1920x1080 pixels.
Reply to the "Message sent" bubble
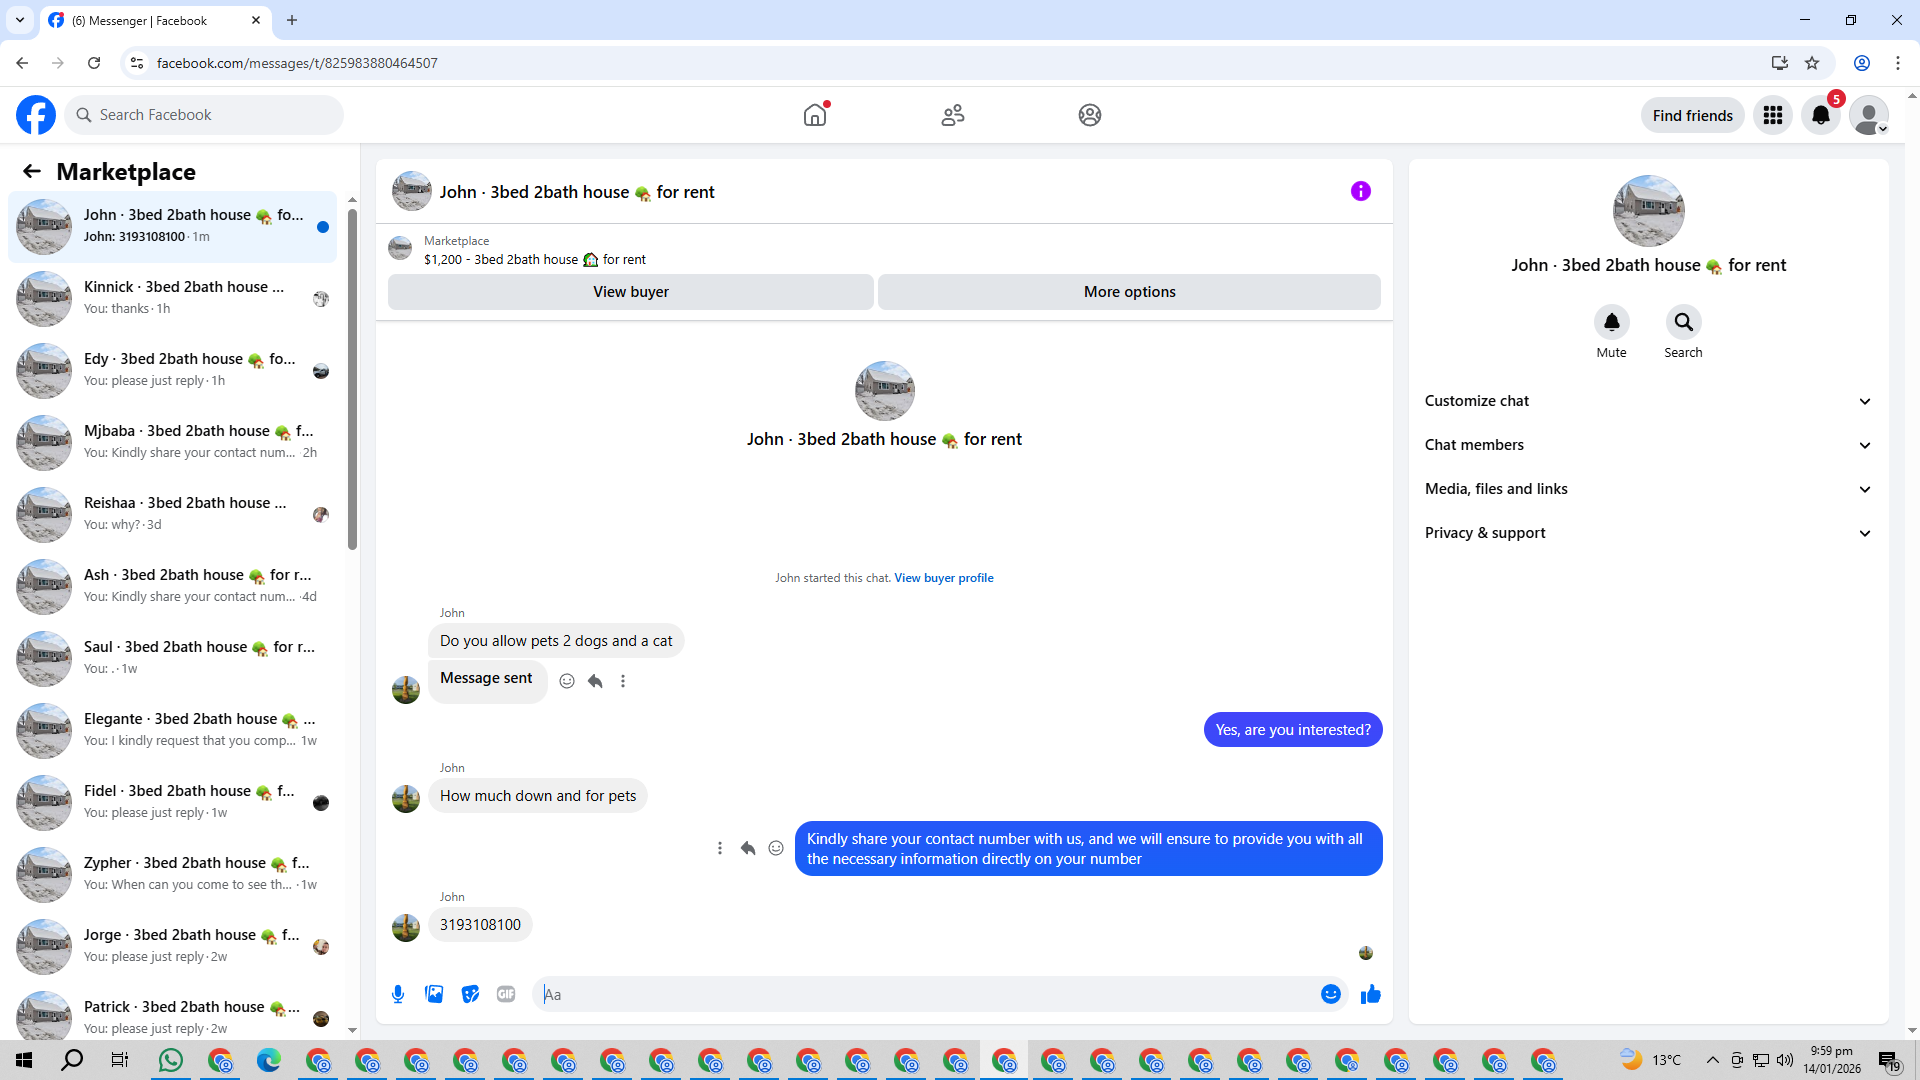pos(595,681)
